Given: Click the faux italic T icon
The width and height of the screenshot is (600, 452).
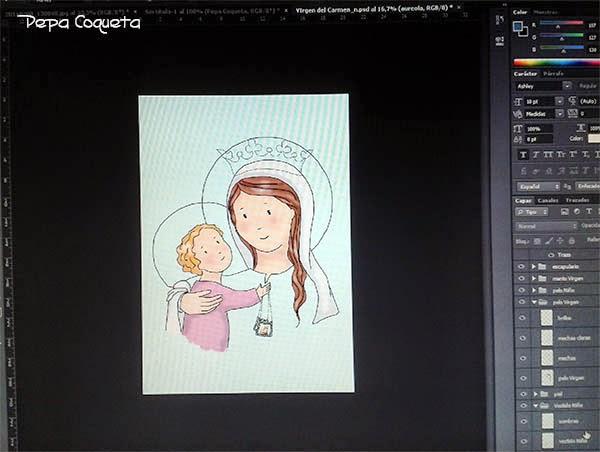Looking at the screenshot, I should 535,155.
